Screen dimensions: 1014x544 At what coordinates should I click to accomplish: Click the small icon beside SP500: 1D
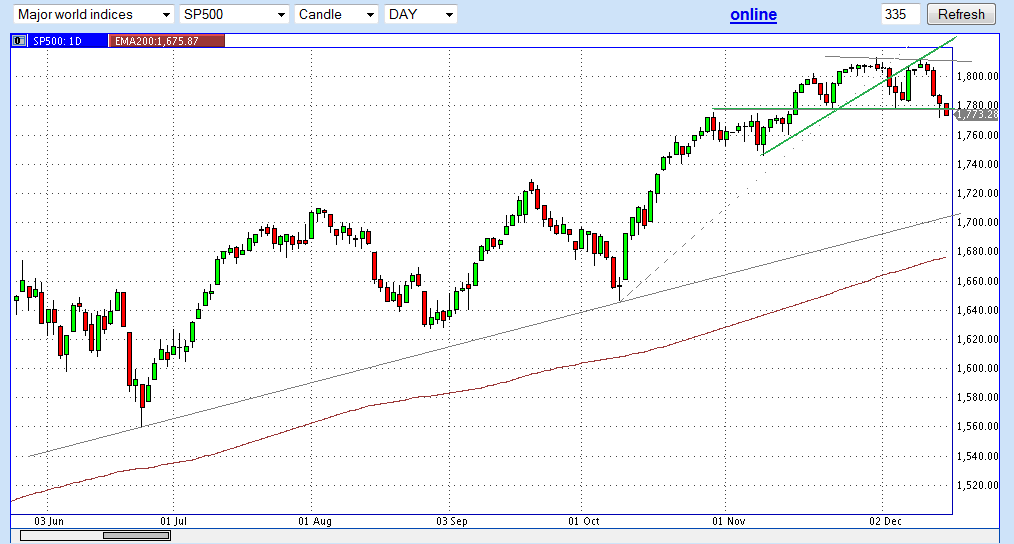click(19, 40)
